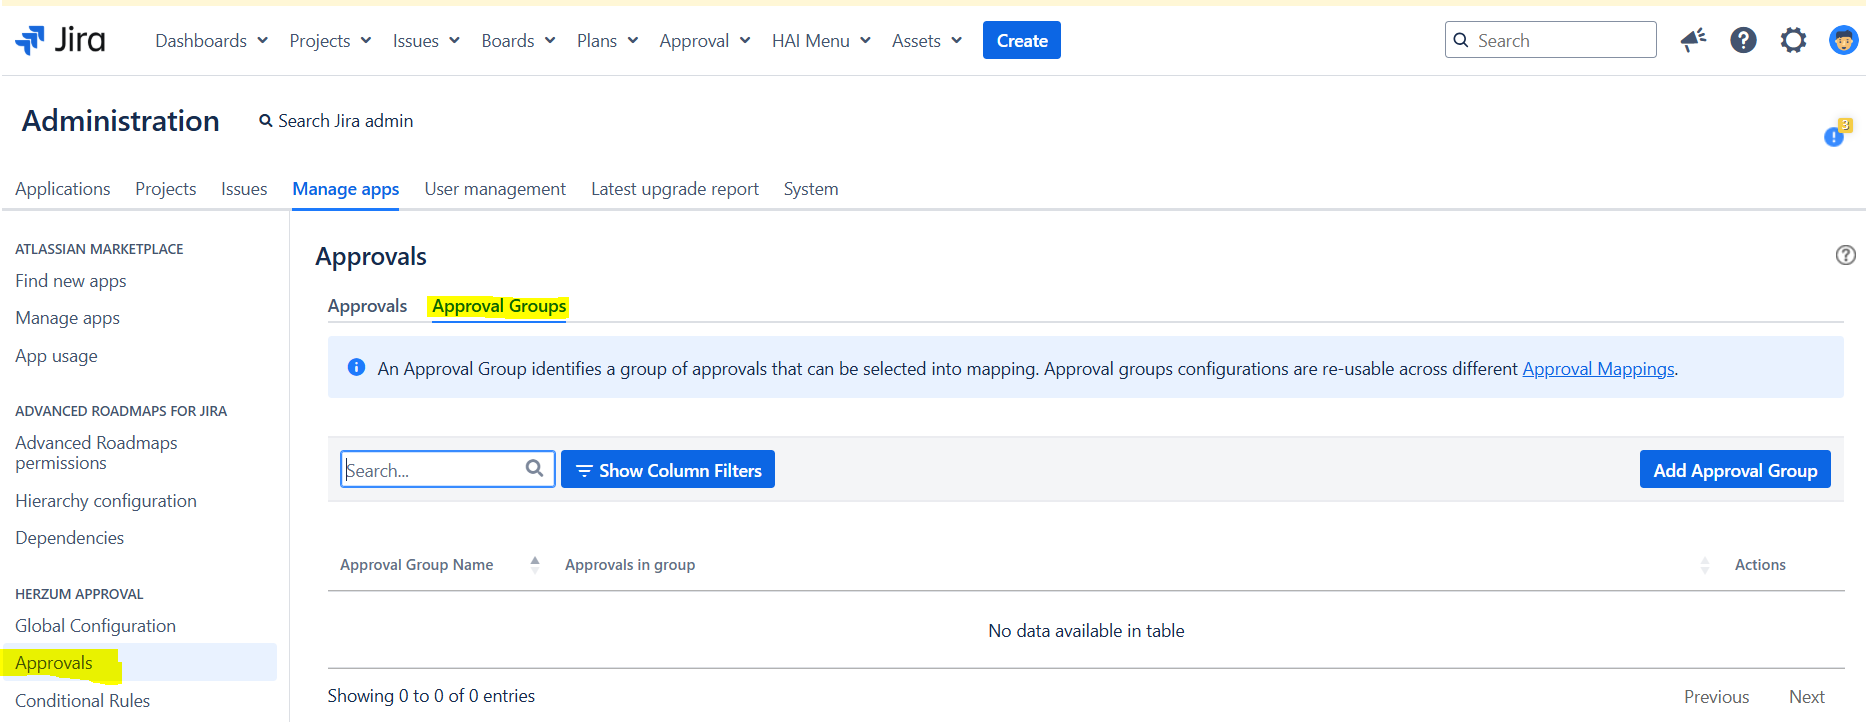
Task: Sort by Approval Group Name column
Action: pyautogui.click(x=417, y=565)
